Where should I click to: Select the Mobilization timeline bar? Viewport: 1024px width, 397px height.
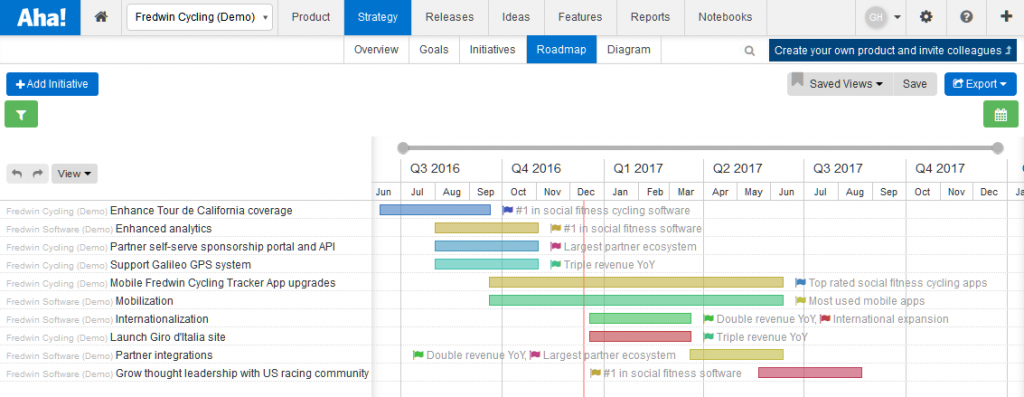[636, 300]
